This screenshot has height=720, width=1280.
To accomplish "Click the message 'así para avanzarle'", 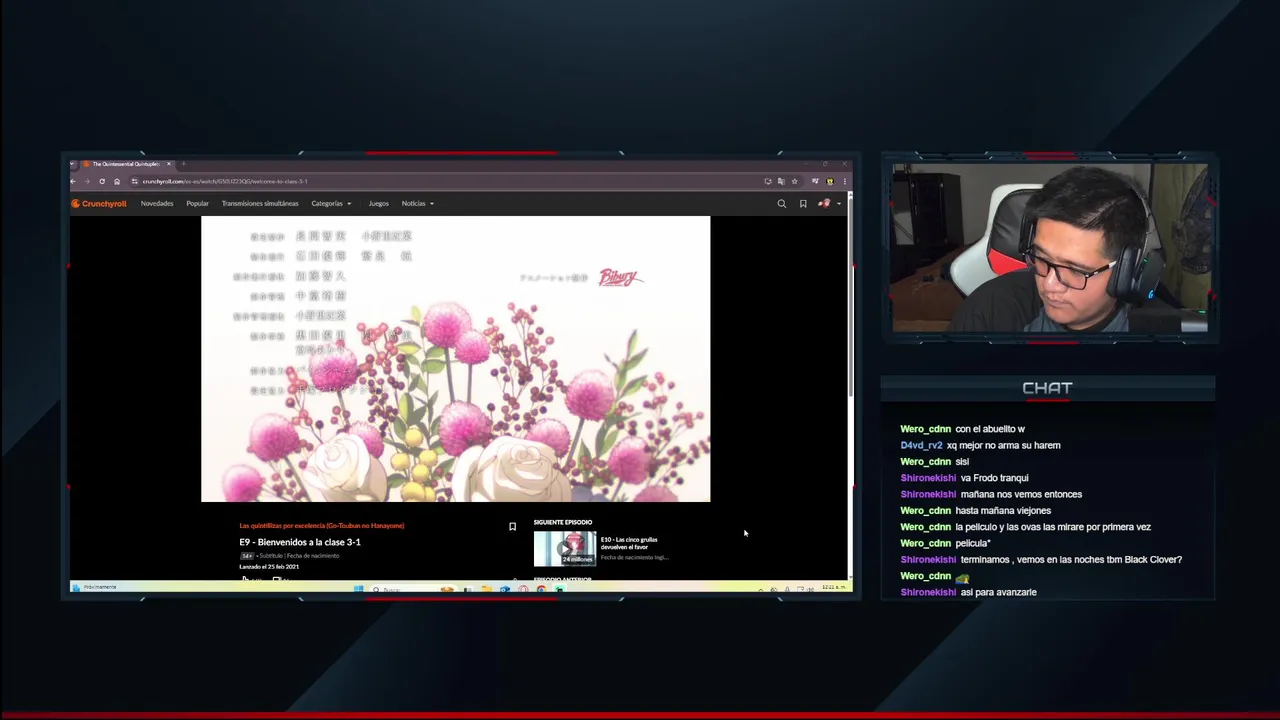I will pos(998,592).
